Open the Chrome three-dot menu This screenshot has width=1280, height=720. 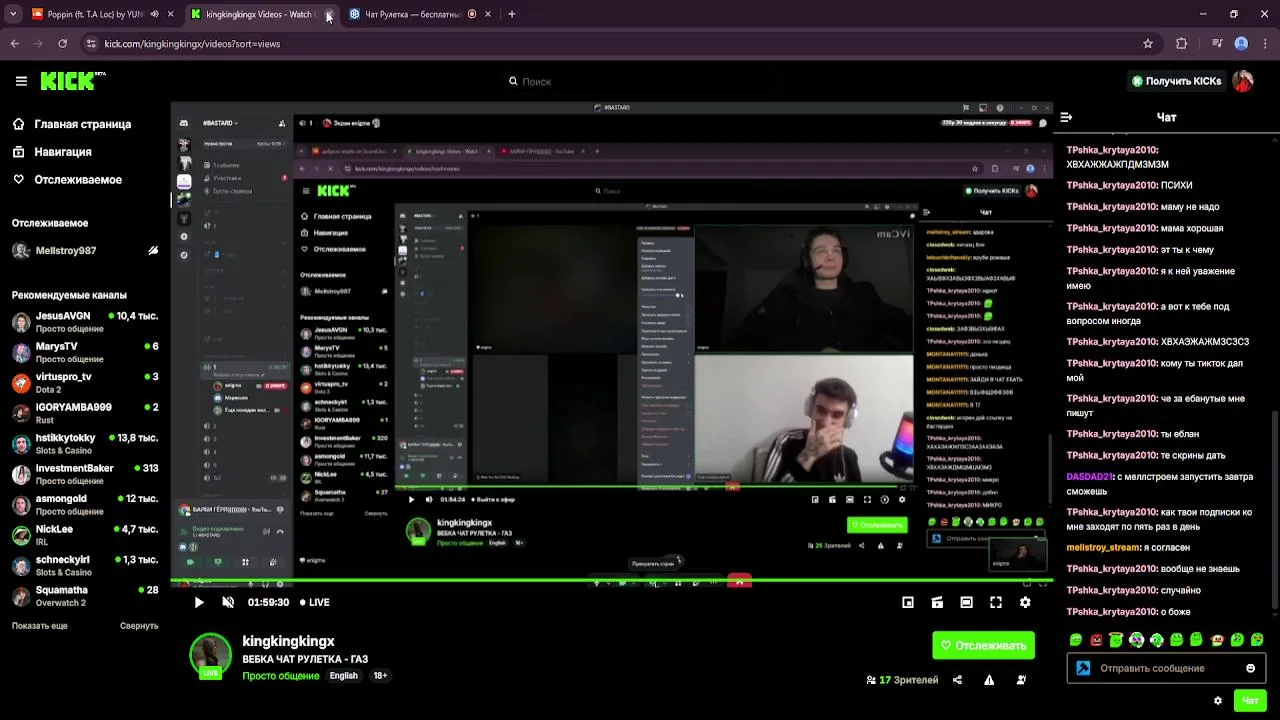[1266, 44]
